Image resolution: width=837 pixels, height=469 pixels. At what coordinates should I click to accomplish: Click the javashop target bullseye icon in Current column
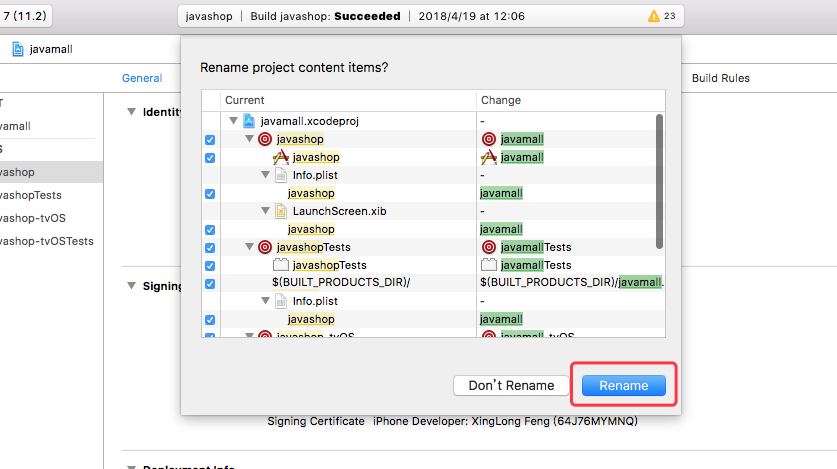click(x=265, y=139)
